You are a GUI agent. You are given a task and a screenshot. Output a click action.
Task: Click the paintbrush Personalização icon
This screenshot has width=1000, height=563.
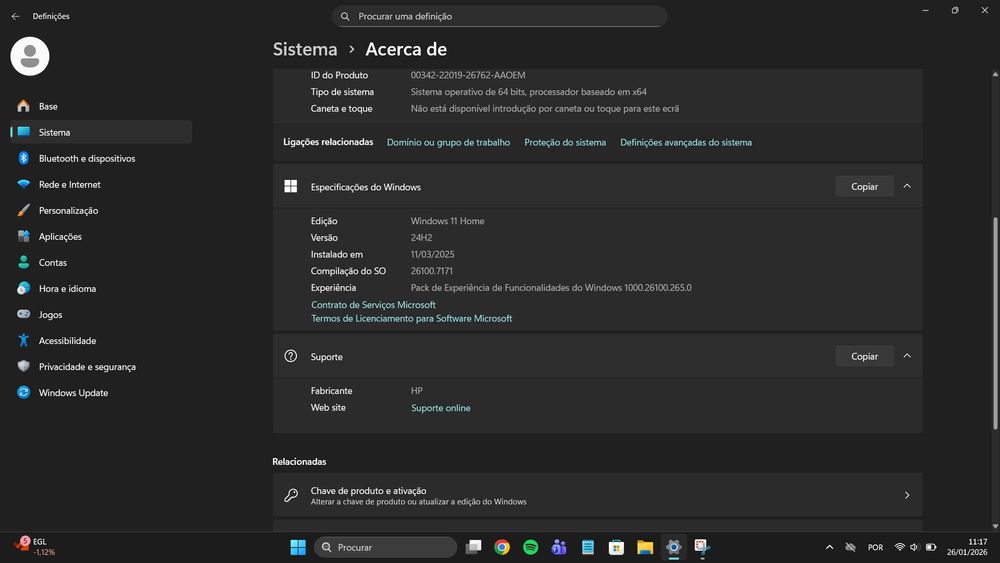coord(24,210)
